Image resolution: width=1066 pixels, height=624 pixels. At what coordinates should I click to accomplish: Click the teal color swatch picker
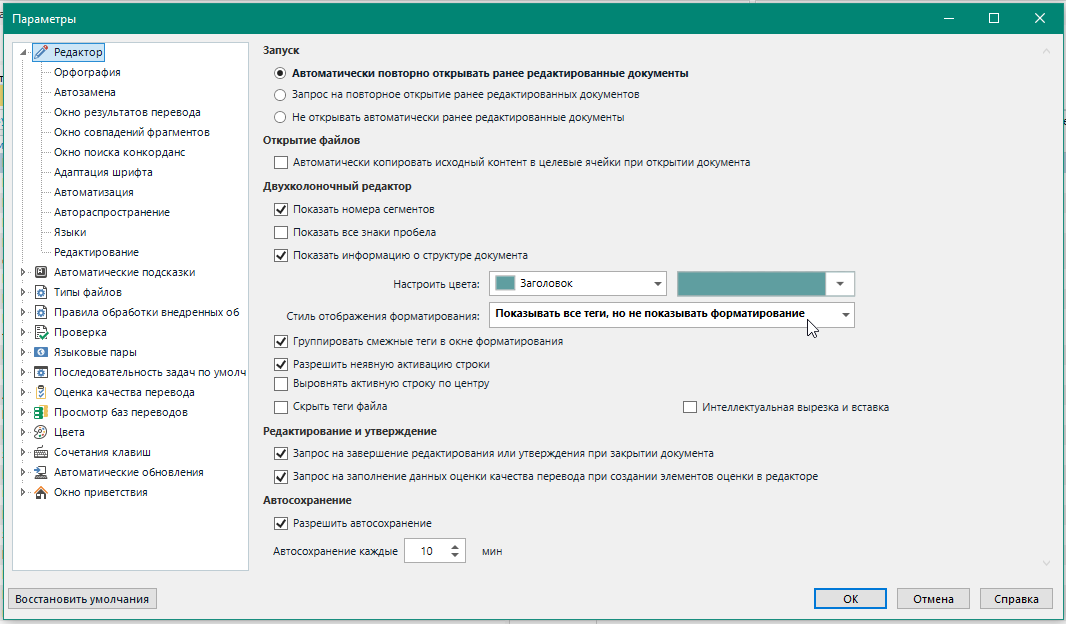point(752,284)
